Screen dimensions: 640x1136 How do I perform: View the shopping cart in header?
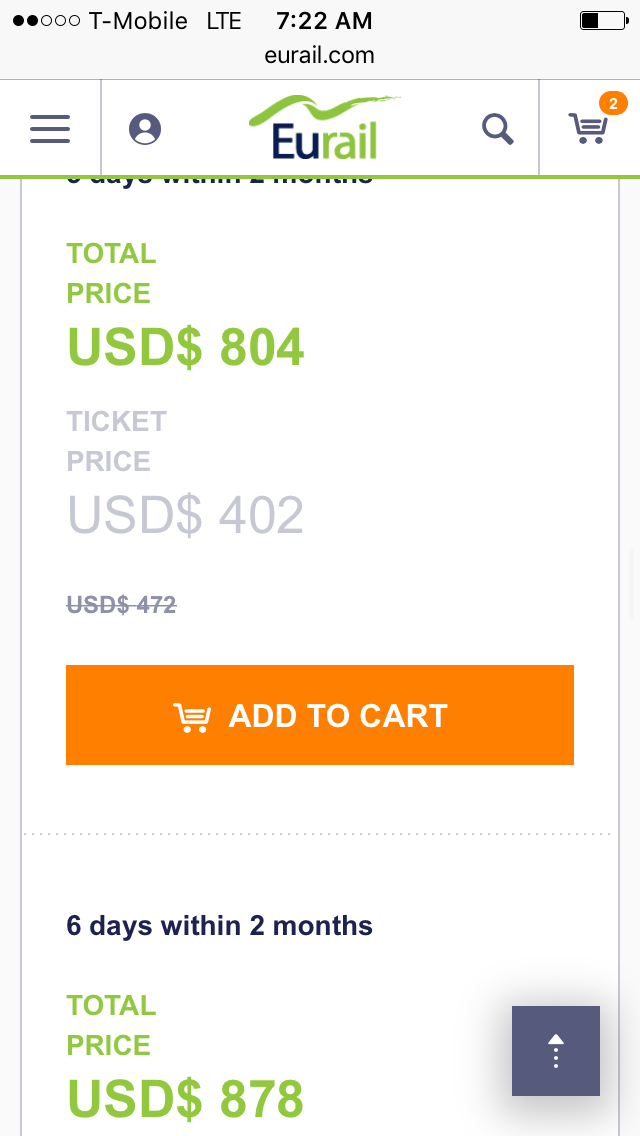click(x=588, y=129)
